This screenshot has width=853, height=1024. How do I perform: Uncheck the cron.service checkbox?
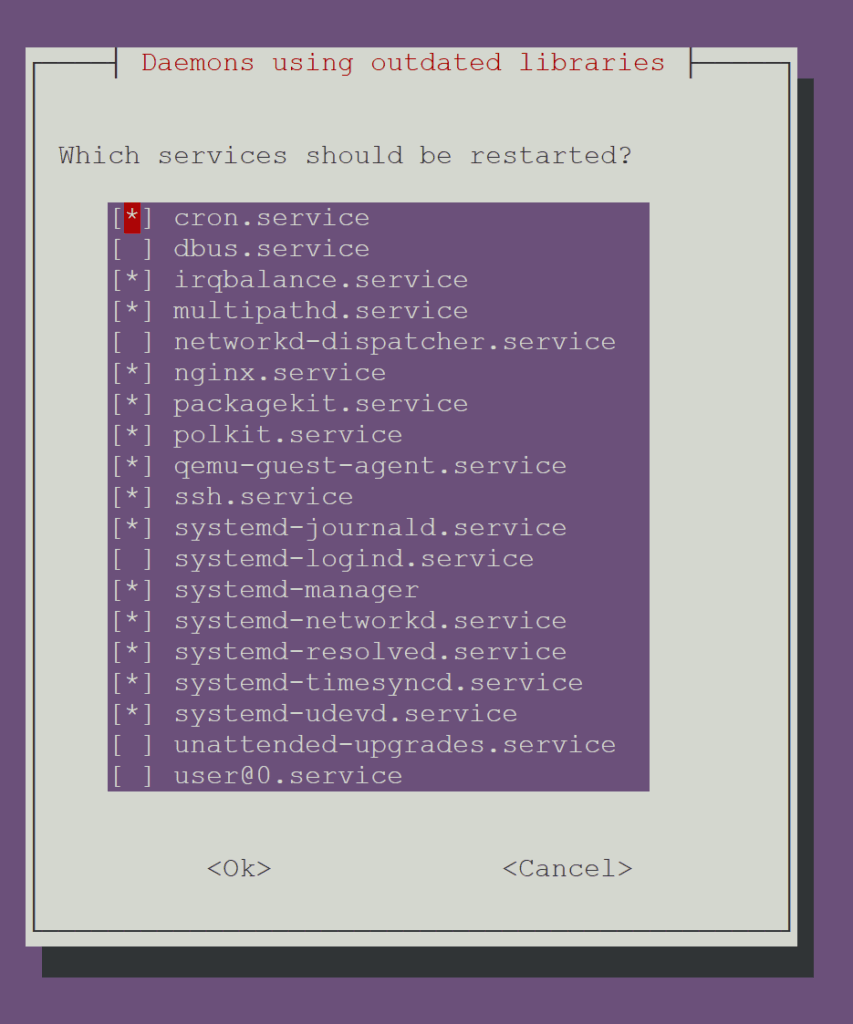[132, 218]
